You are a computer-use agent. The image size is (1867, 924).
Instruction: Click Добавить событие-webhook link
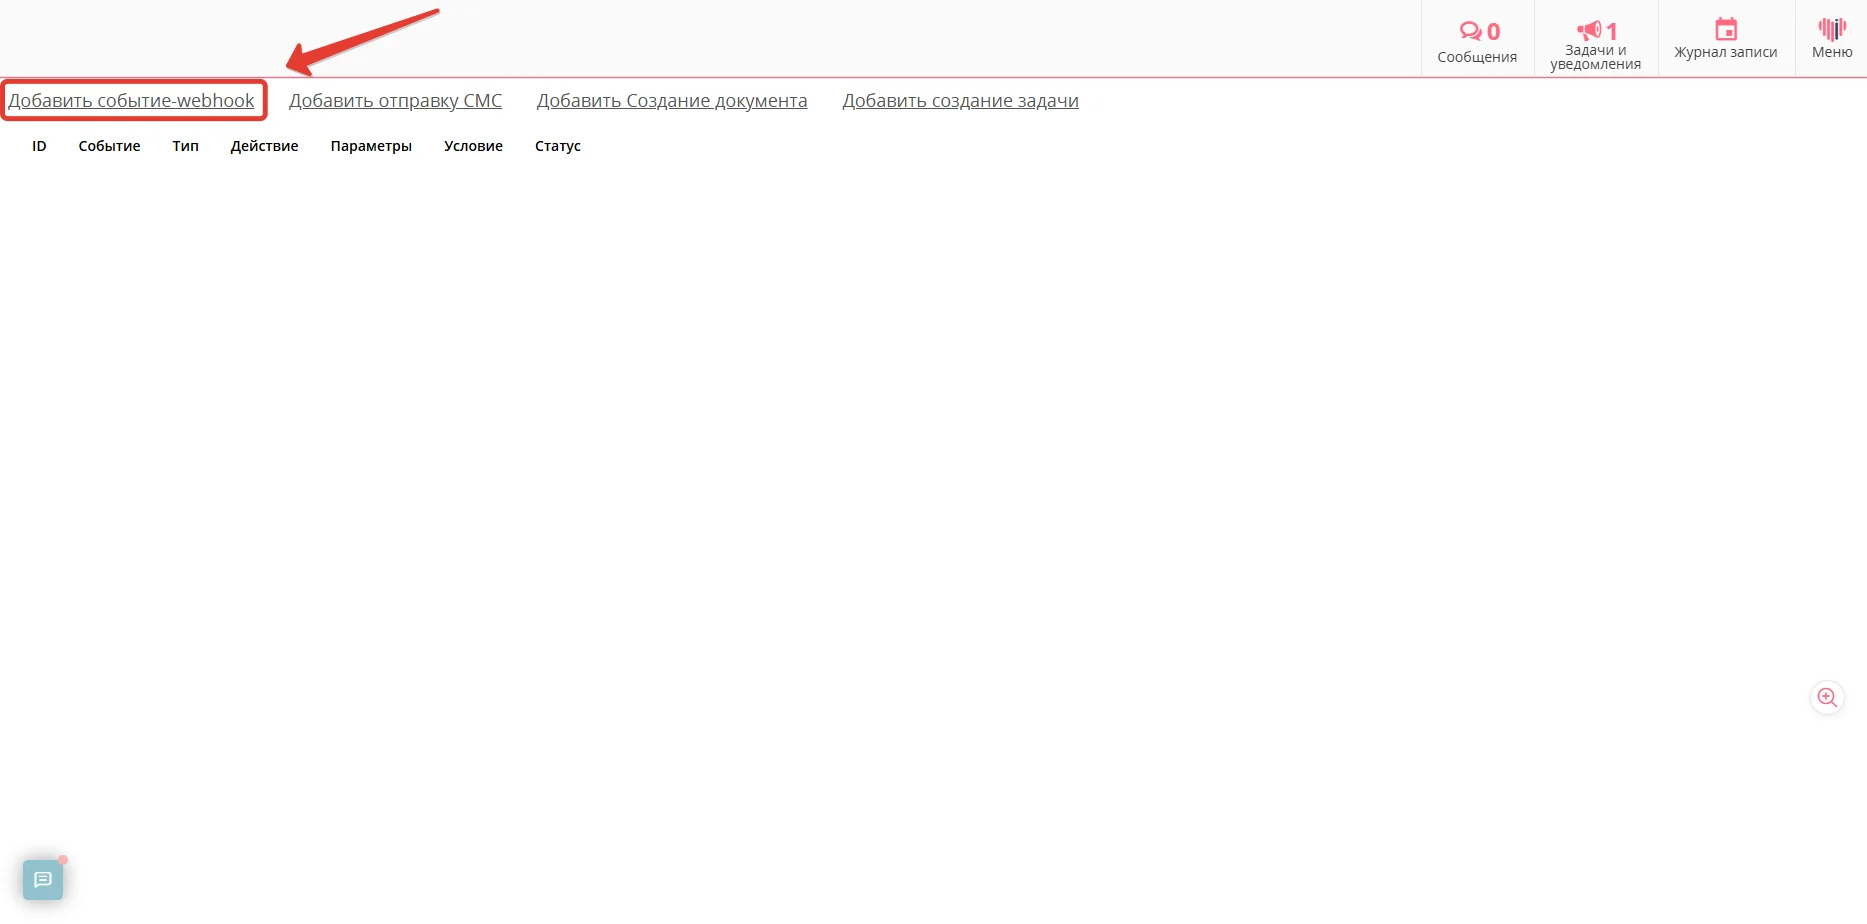click(131, 101)
